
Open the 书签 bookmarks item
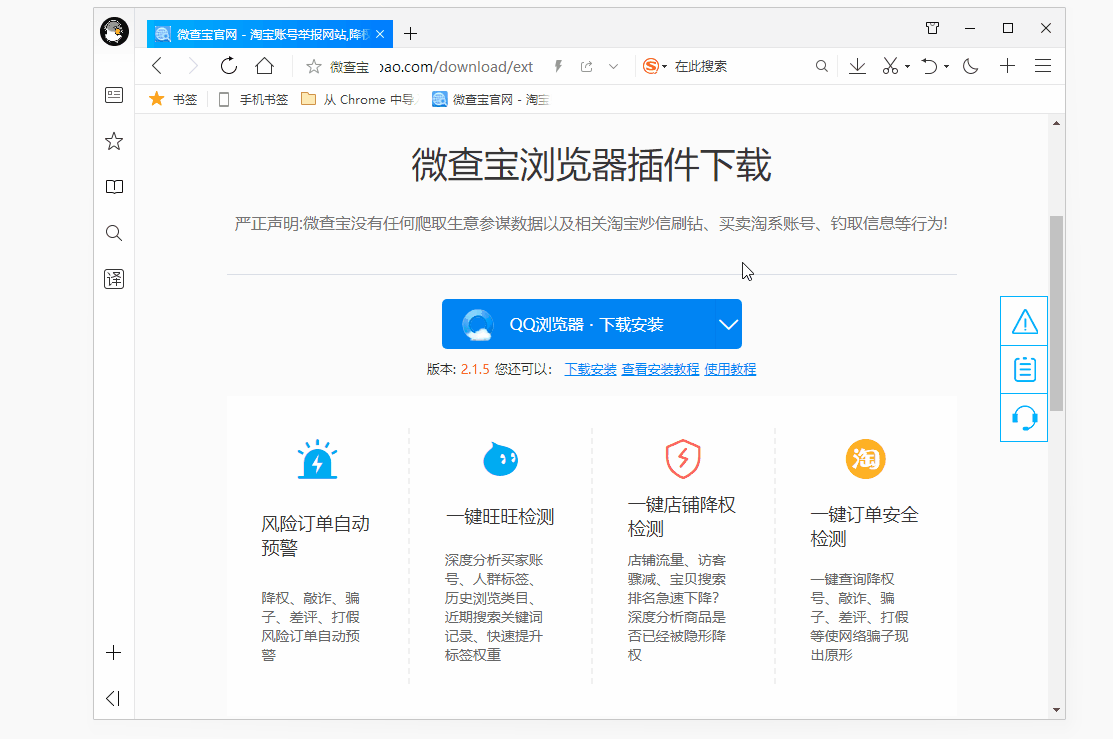(x=173, y=99)
